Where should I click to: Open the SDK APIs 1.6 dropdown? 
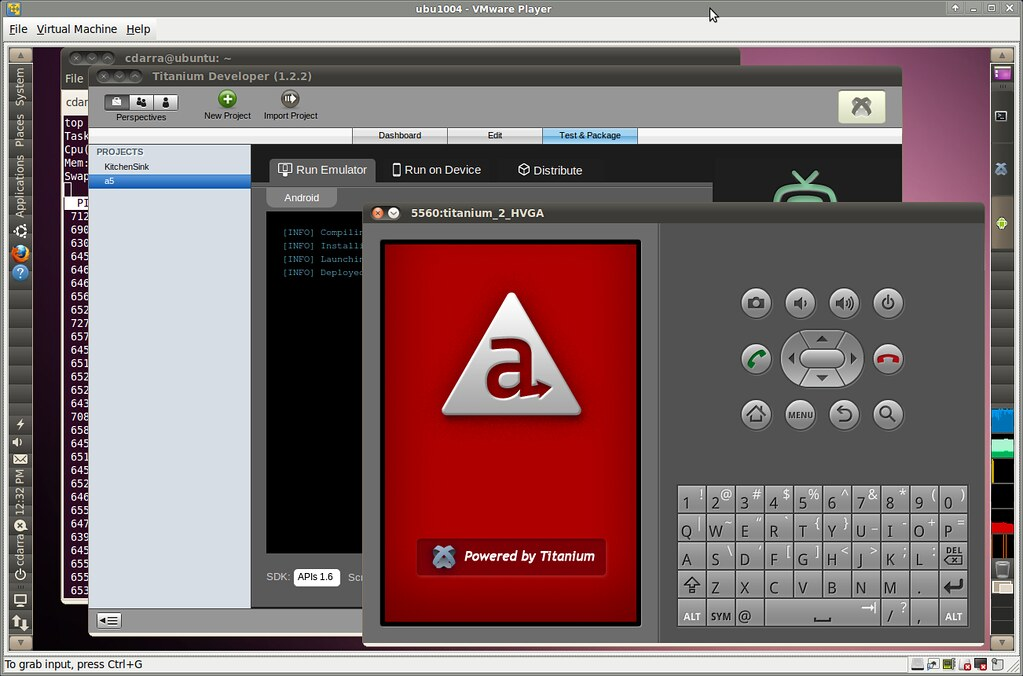[316, 577]
